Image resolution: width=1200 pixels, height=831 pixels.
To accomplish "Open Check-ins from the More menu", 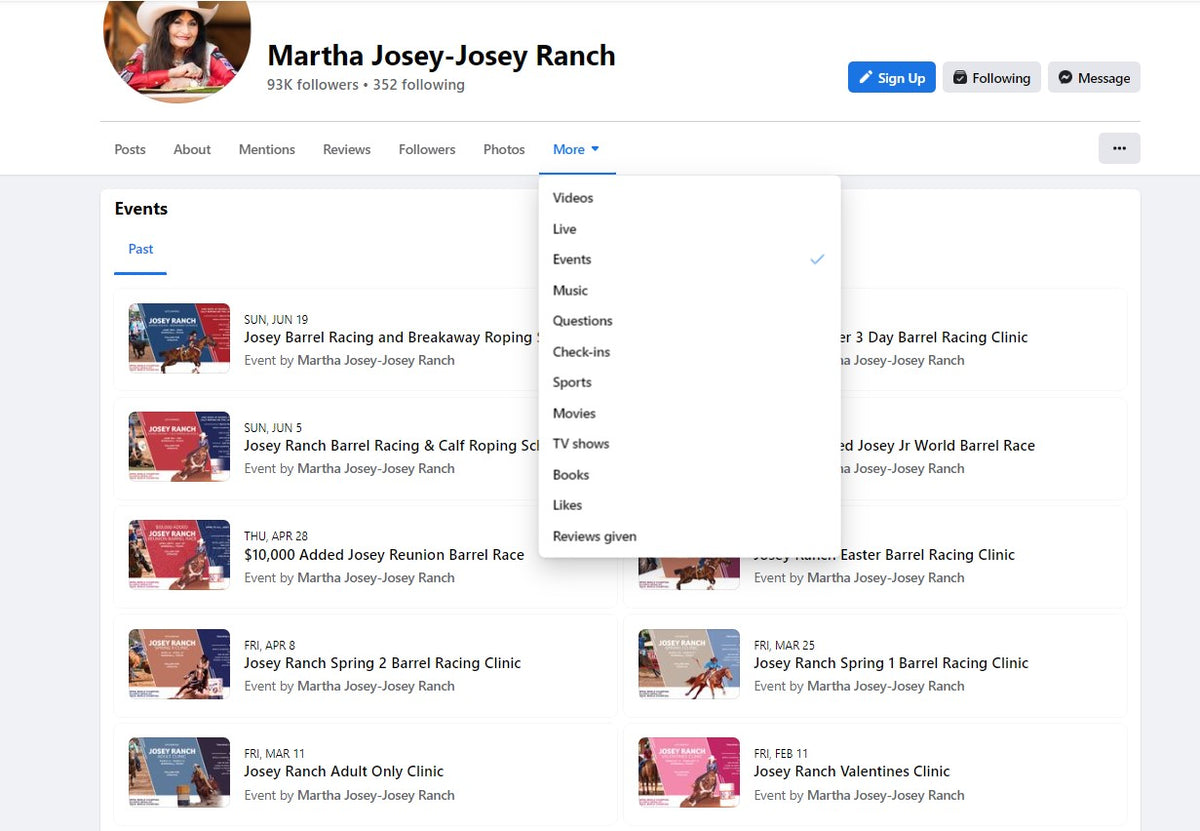I will pyautogui.click(x=689, y=352).
